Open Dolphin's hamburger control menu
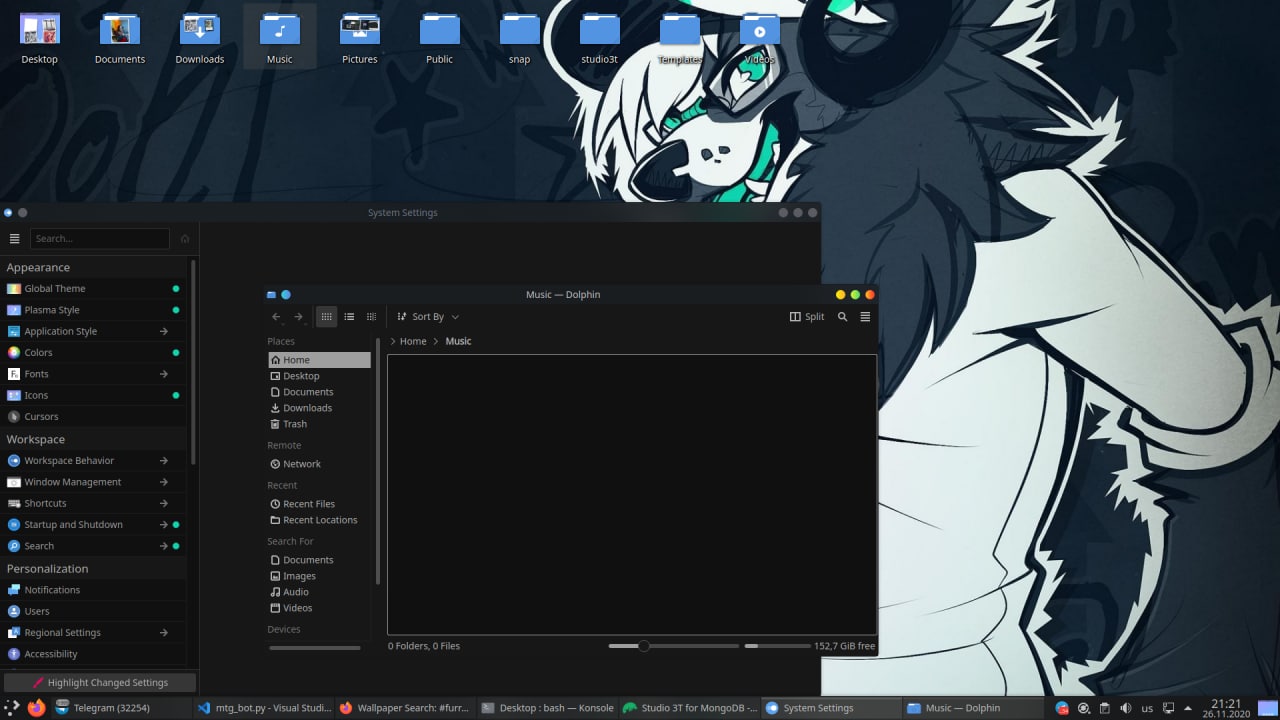 (x=865, y=317)
